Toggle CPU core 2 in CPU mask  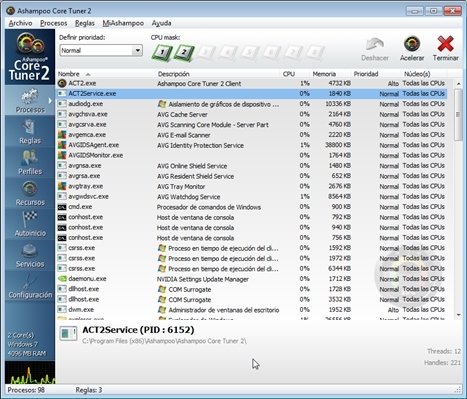coord(184,52)
